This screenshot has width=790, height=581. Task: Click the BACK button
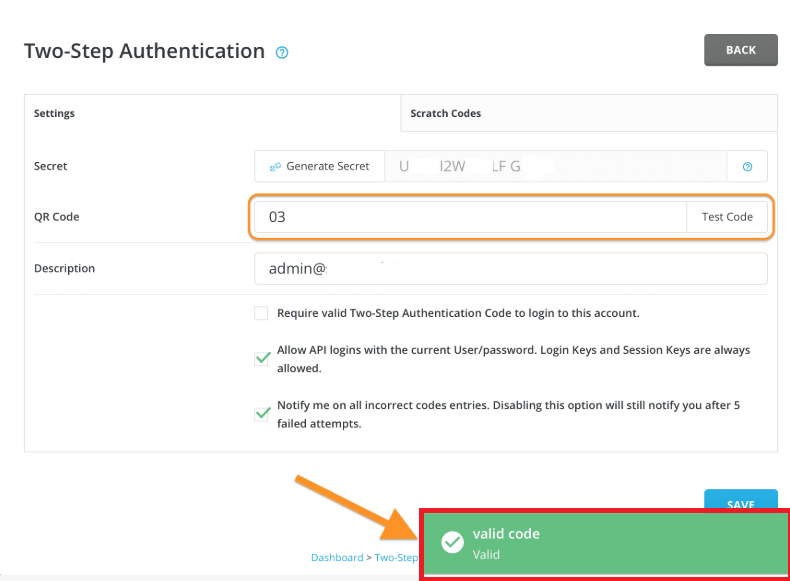[741, 50]
